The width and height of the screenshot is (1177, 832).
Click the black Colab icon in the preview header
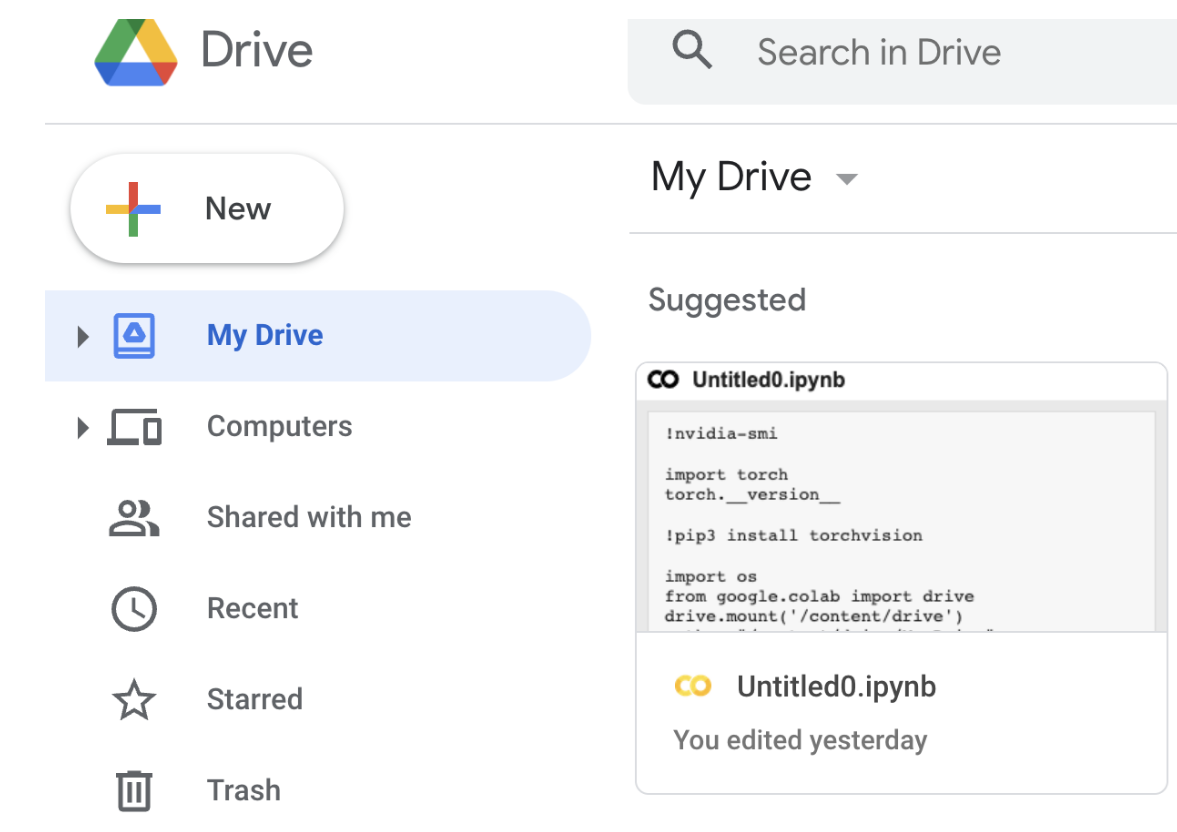663,380
